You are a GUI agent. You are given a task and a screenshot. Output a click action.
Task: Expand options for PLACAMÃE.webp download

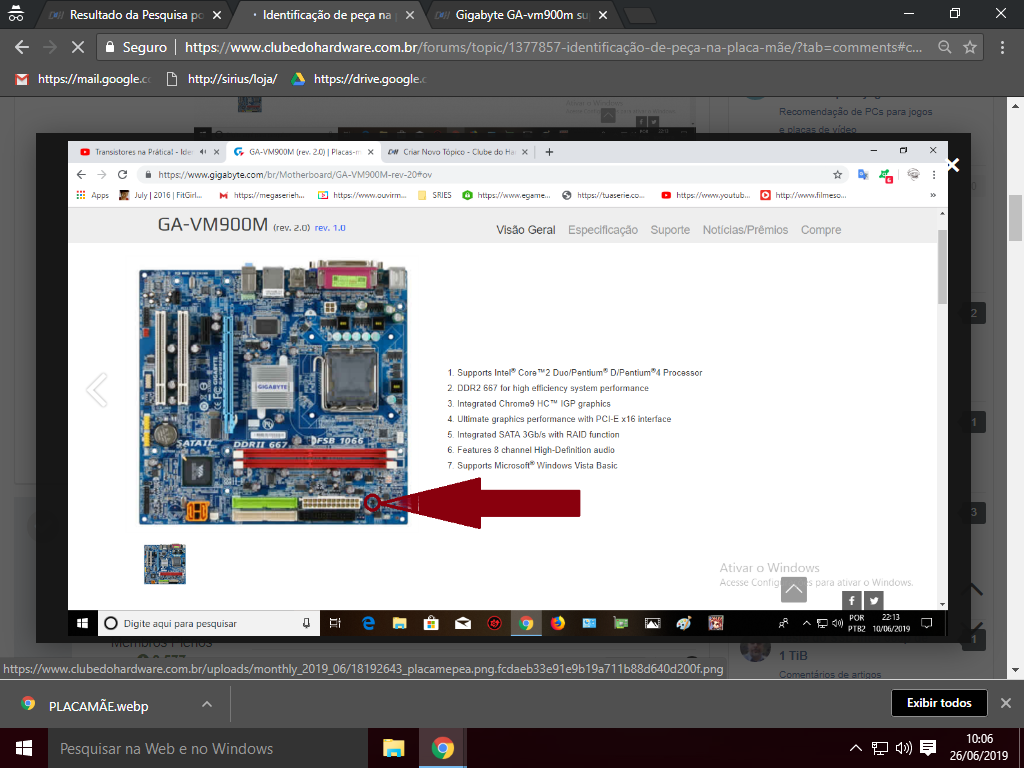207,704
